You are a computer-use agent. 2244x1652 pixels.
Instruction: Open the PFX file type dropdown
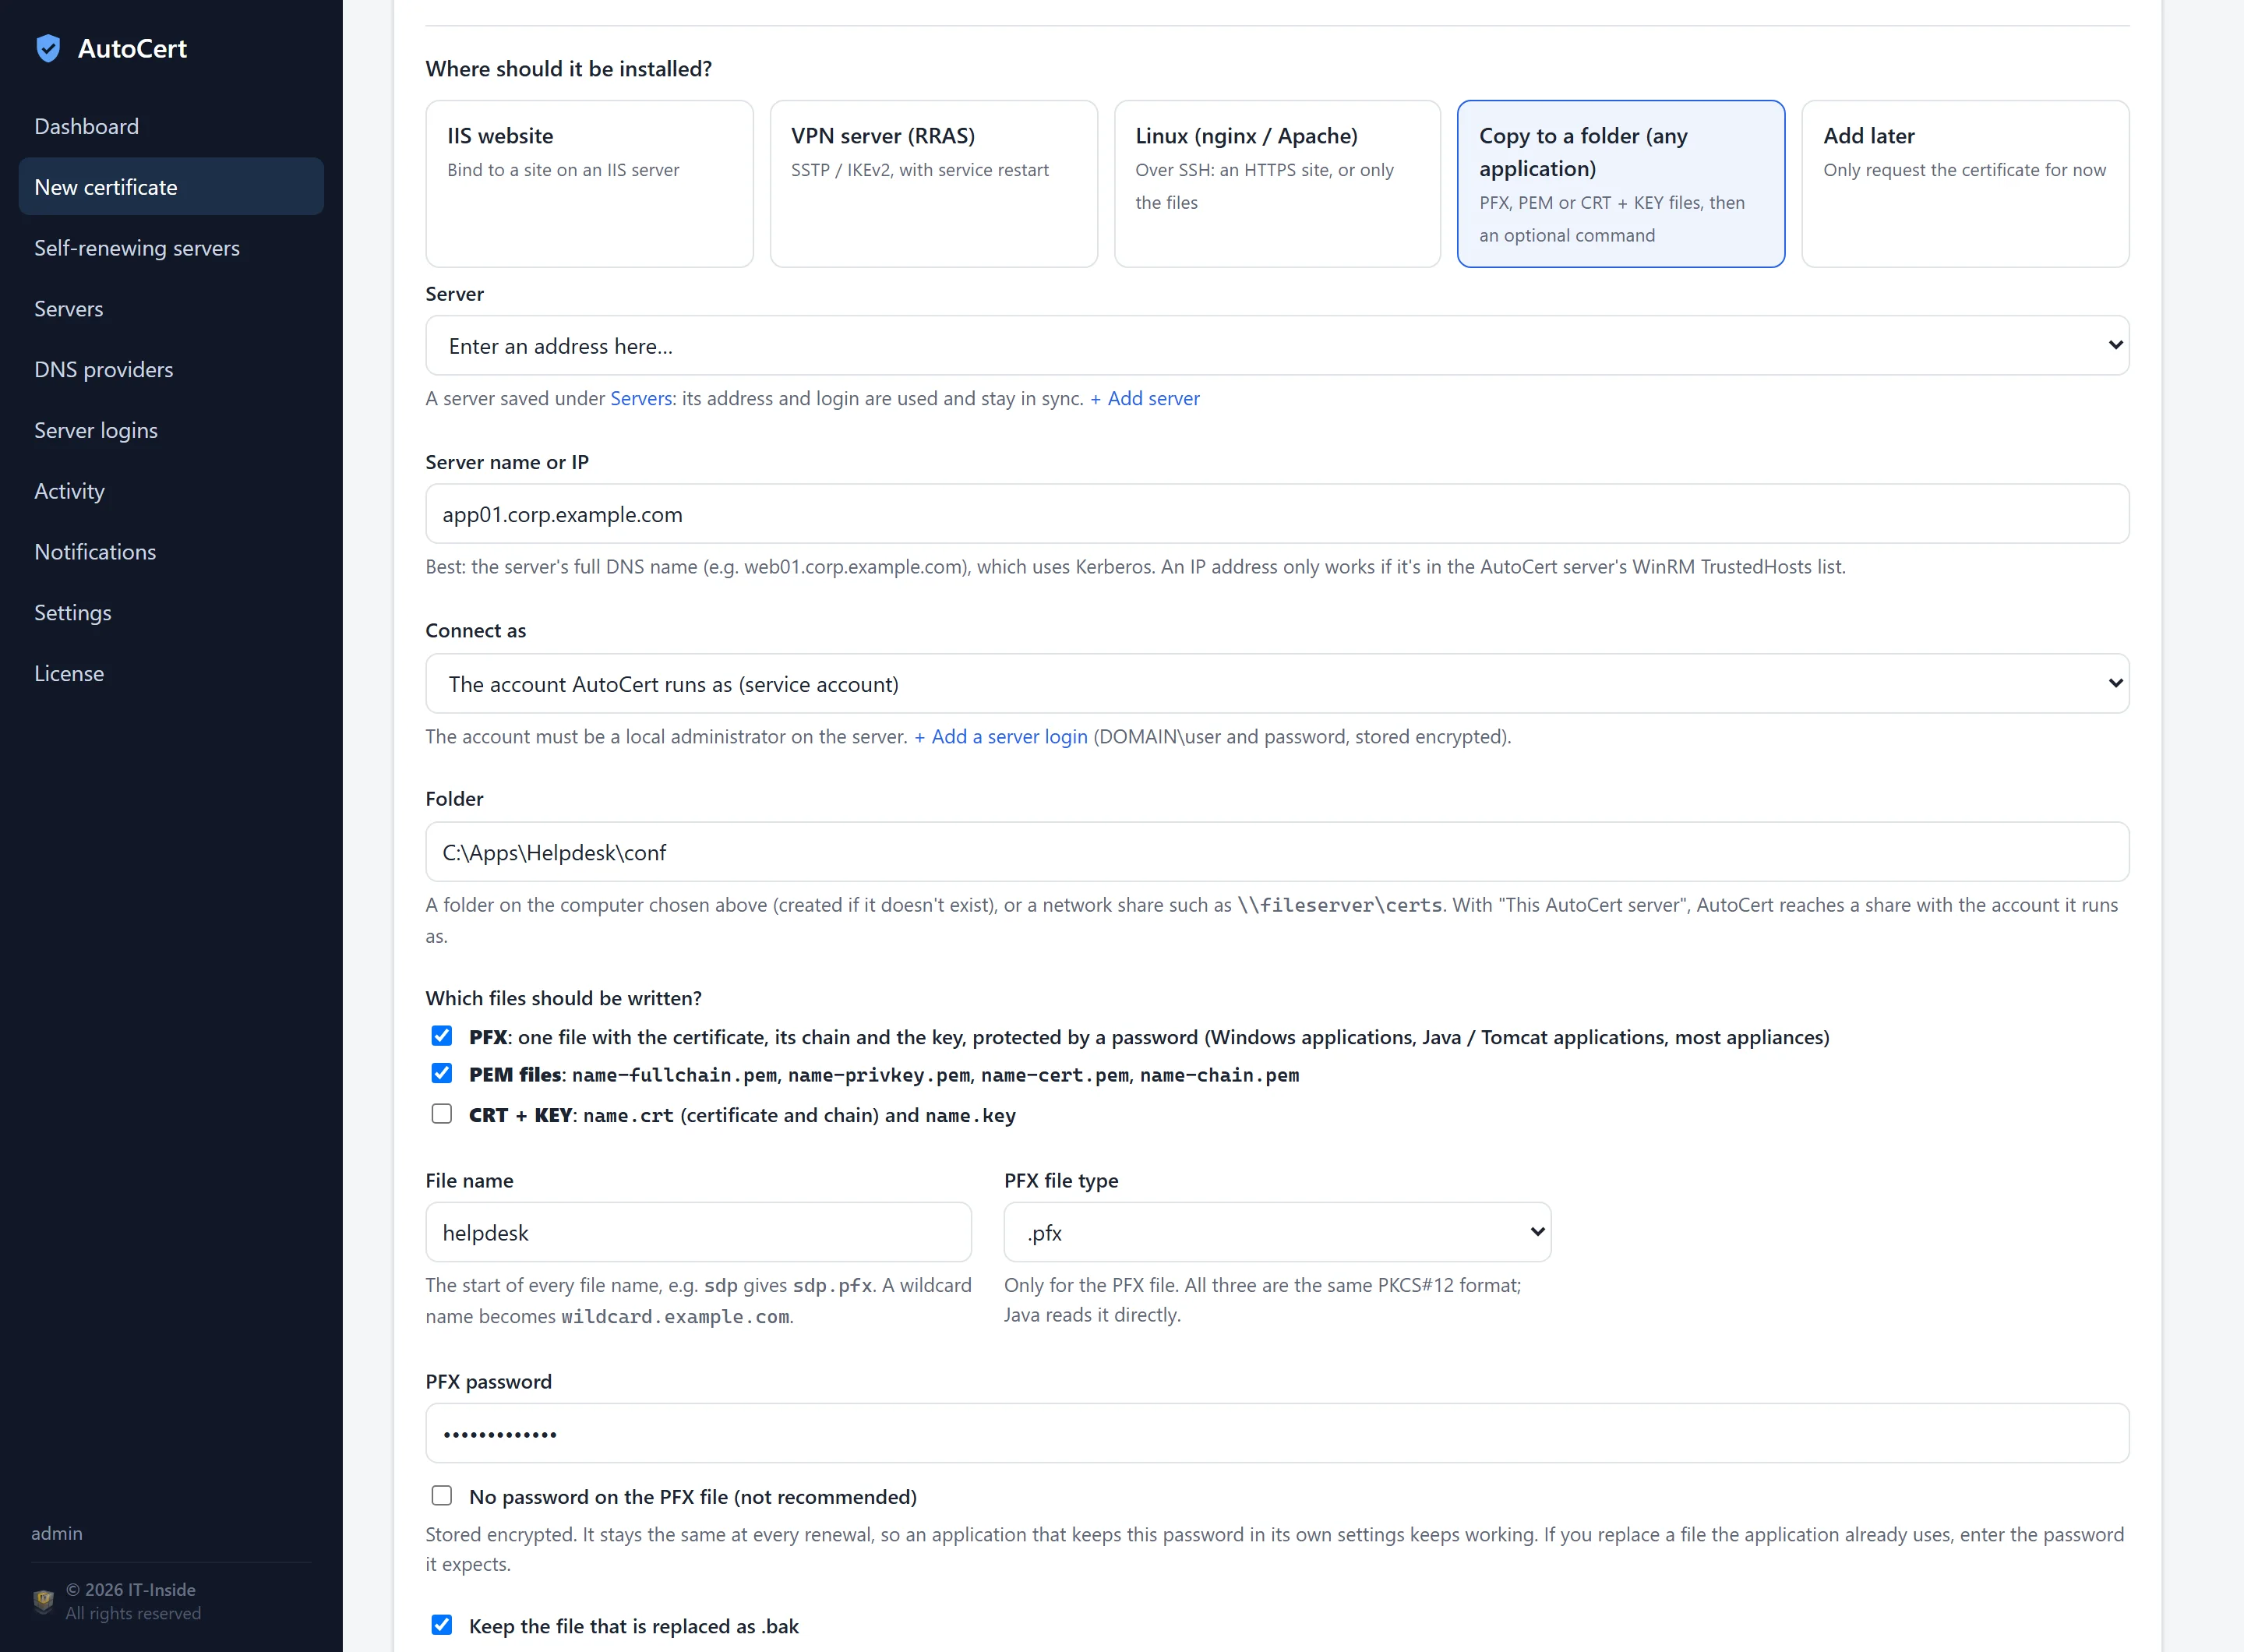tap(1277, 1232)
